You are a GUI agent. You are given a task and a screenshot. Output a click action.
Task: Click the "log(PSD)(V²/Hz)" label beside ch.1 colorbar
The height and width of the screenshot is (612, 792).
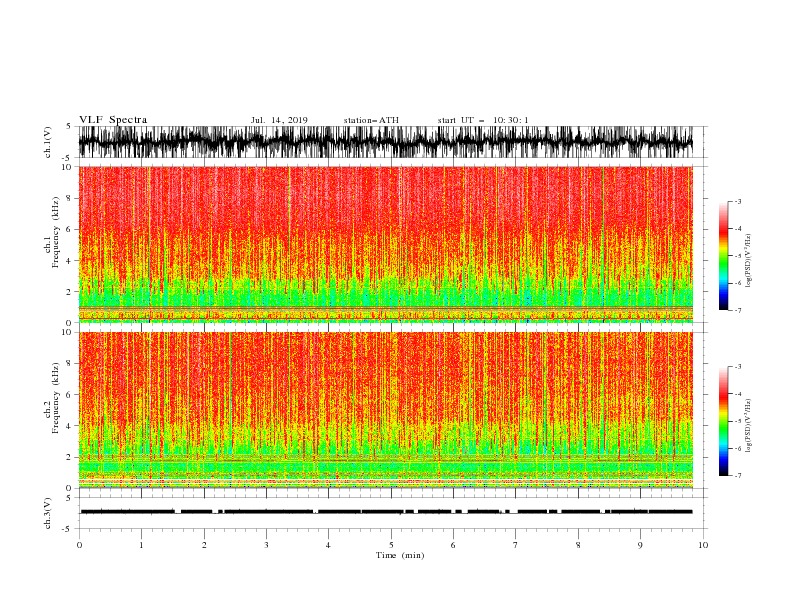coord(749,261)
